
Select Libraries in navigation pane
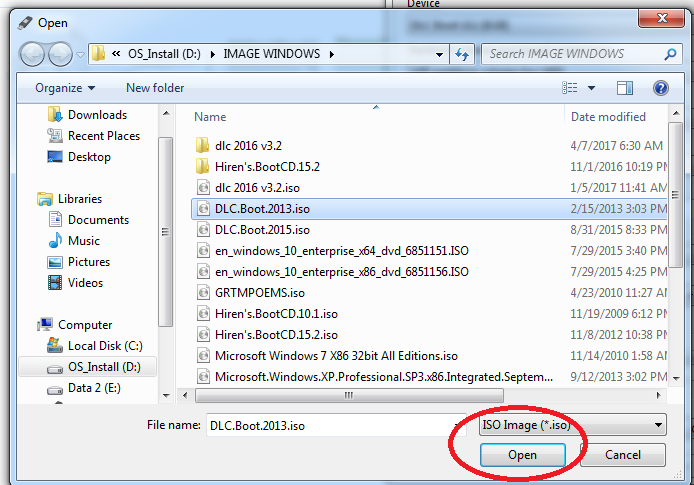pyautogui.click(x=70, y=199)
